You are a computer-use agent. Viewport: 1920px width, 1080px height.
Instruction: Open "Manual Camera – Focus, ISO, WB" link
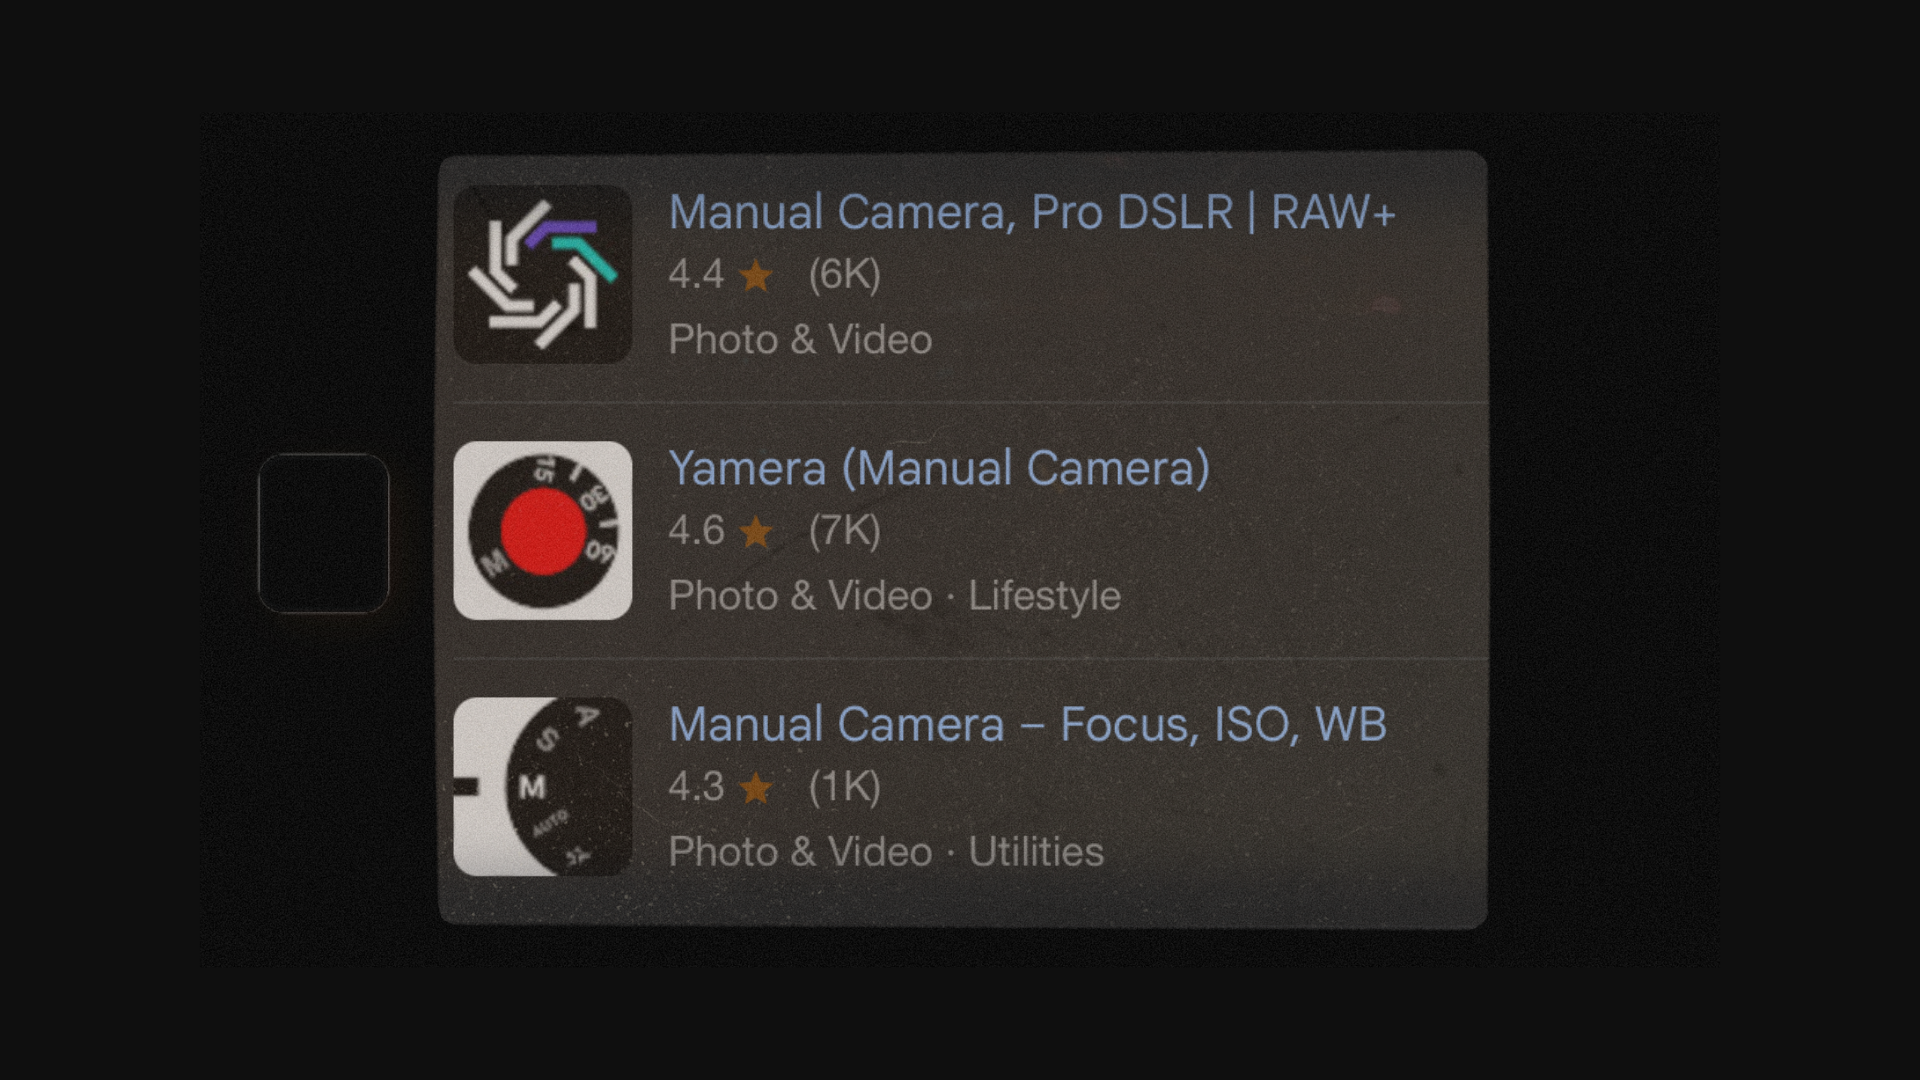1027,724
